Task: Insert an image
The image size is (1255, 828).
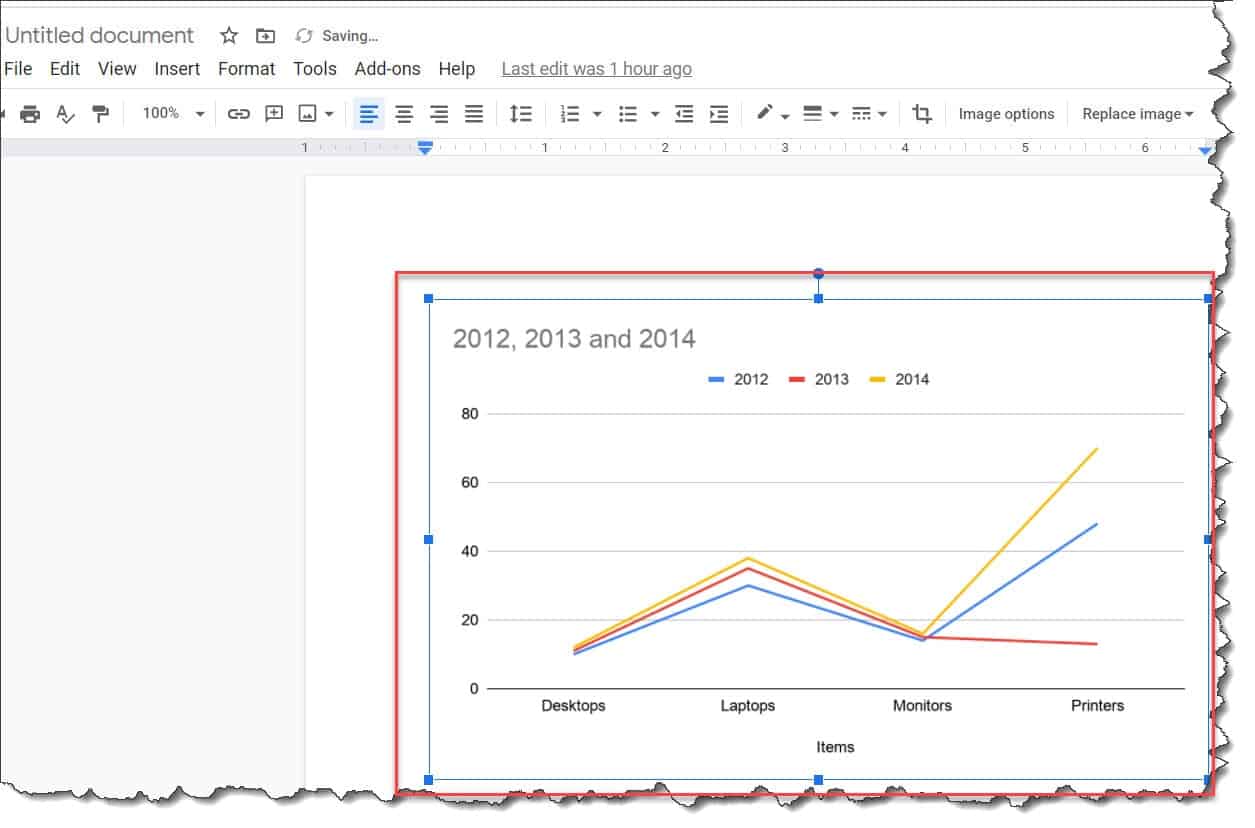Action: 311,113
